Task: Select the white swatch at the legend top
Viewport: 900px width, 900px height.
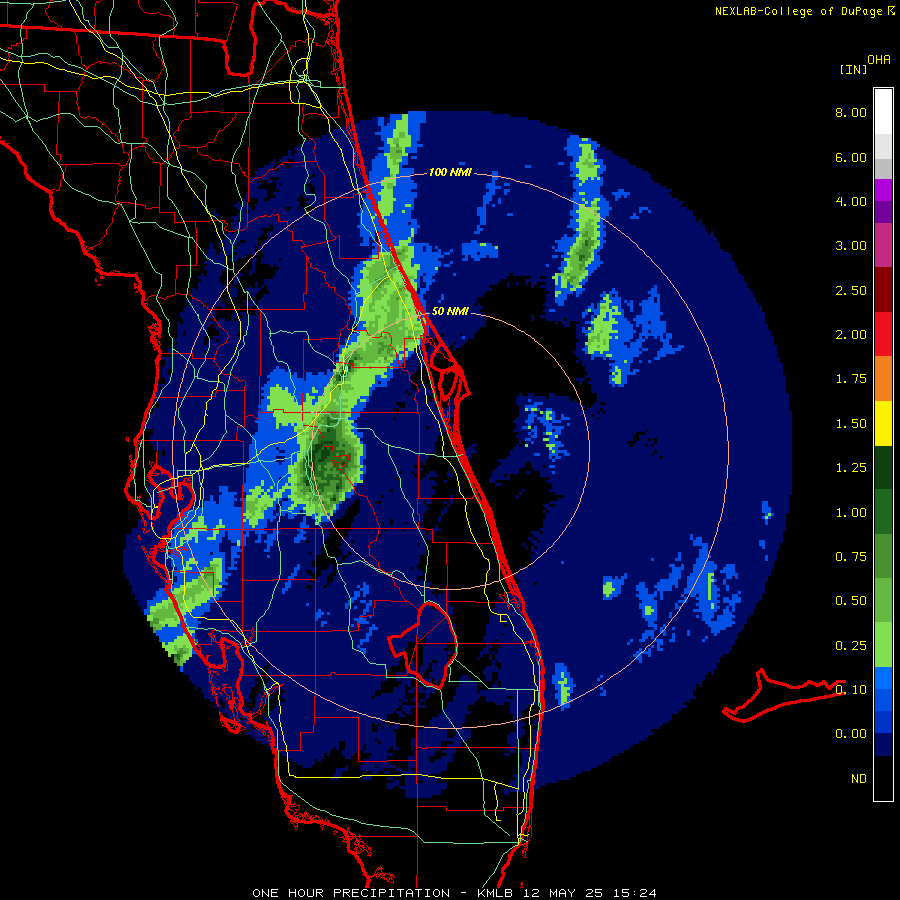Action: (x=883, y=112)
